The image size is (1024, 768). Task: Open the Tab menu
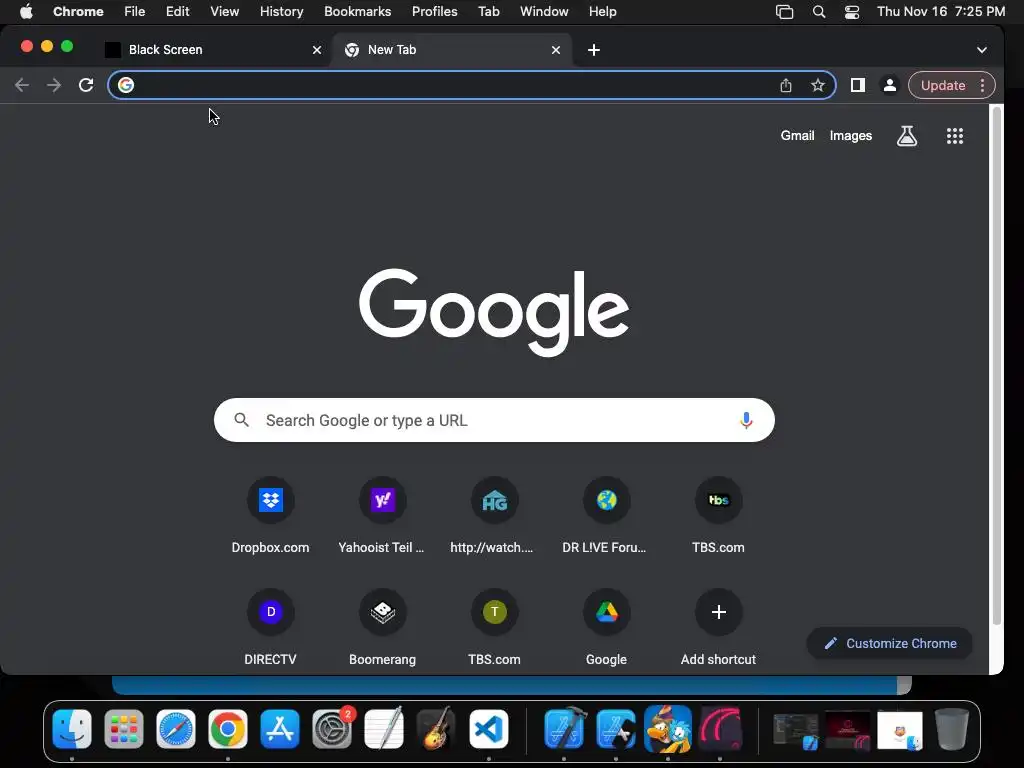click(x=488, y=12)
